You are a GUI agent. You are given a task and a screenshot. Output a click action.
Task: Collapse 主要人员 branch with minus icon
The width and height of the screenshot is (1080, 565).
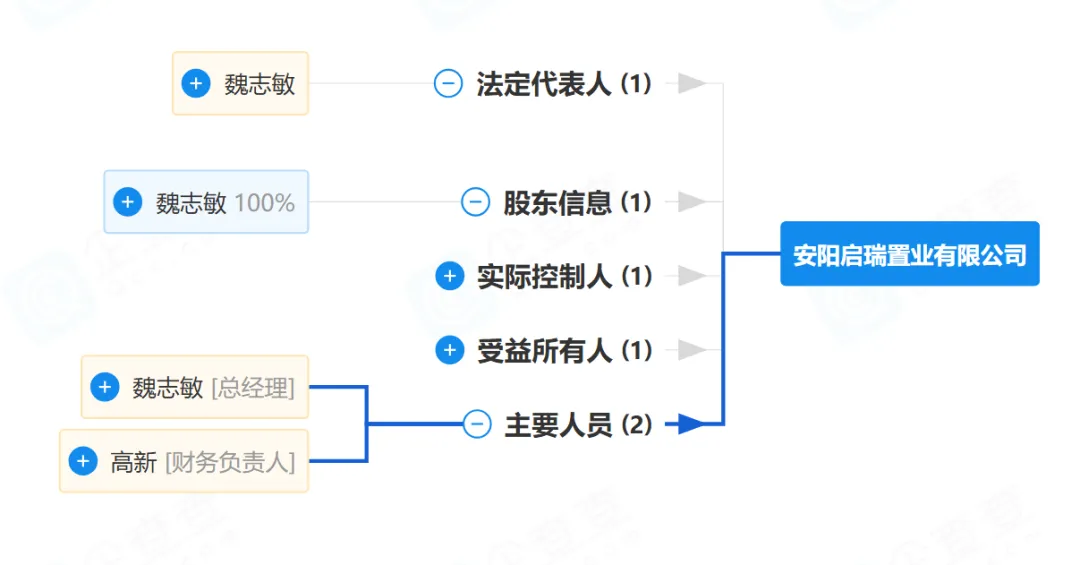tap(478, 425)
